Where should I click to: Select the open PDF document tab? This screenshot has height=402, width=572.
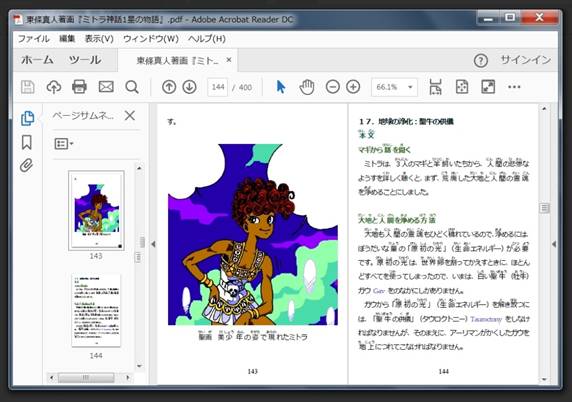point(178,61)
